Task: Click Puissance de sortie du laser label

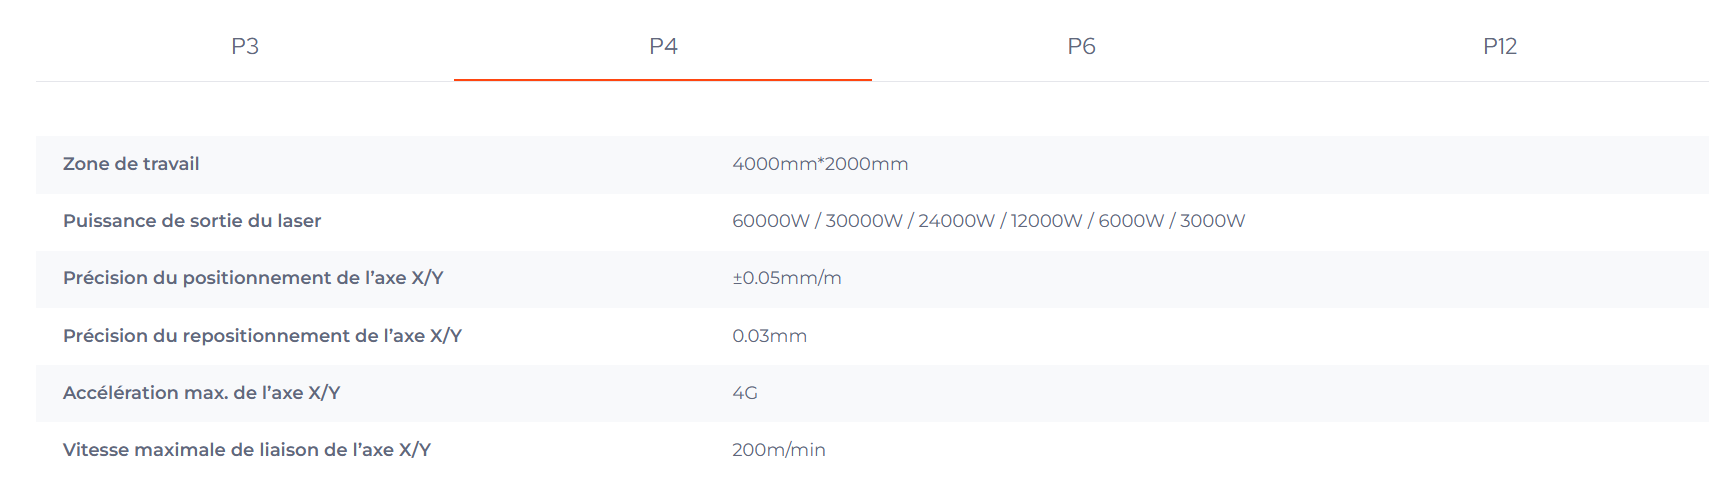Action: click(x=192, y=221)
